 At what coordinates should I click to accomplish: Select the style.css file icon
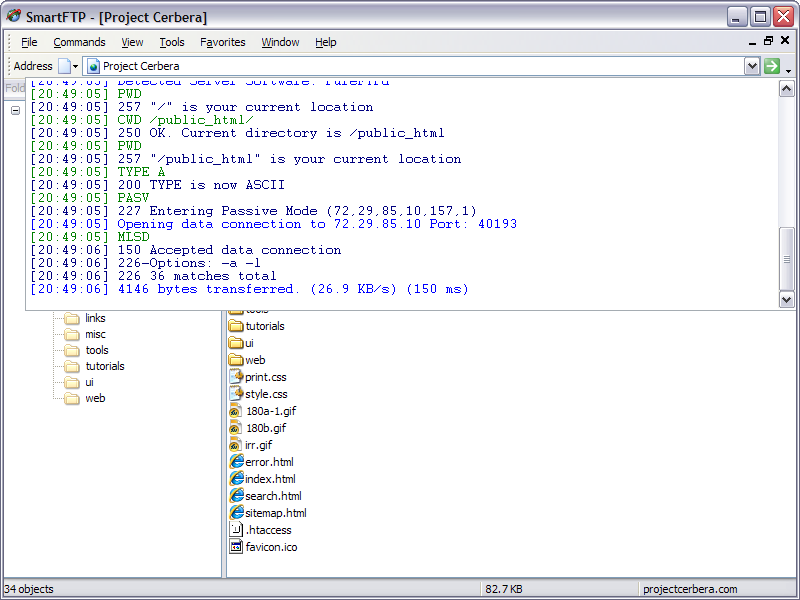tap(236, 393)
